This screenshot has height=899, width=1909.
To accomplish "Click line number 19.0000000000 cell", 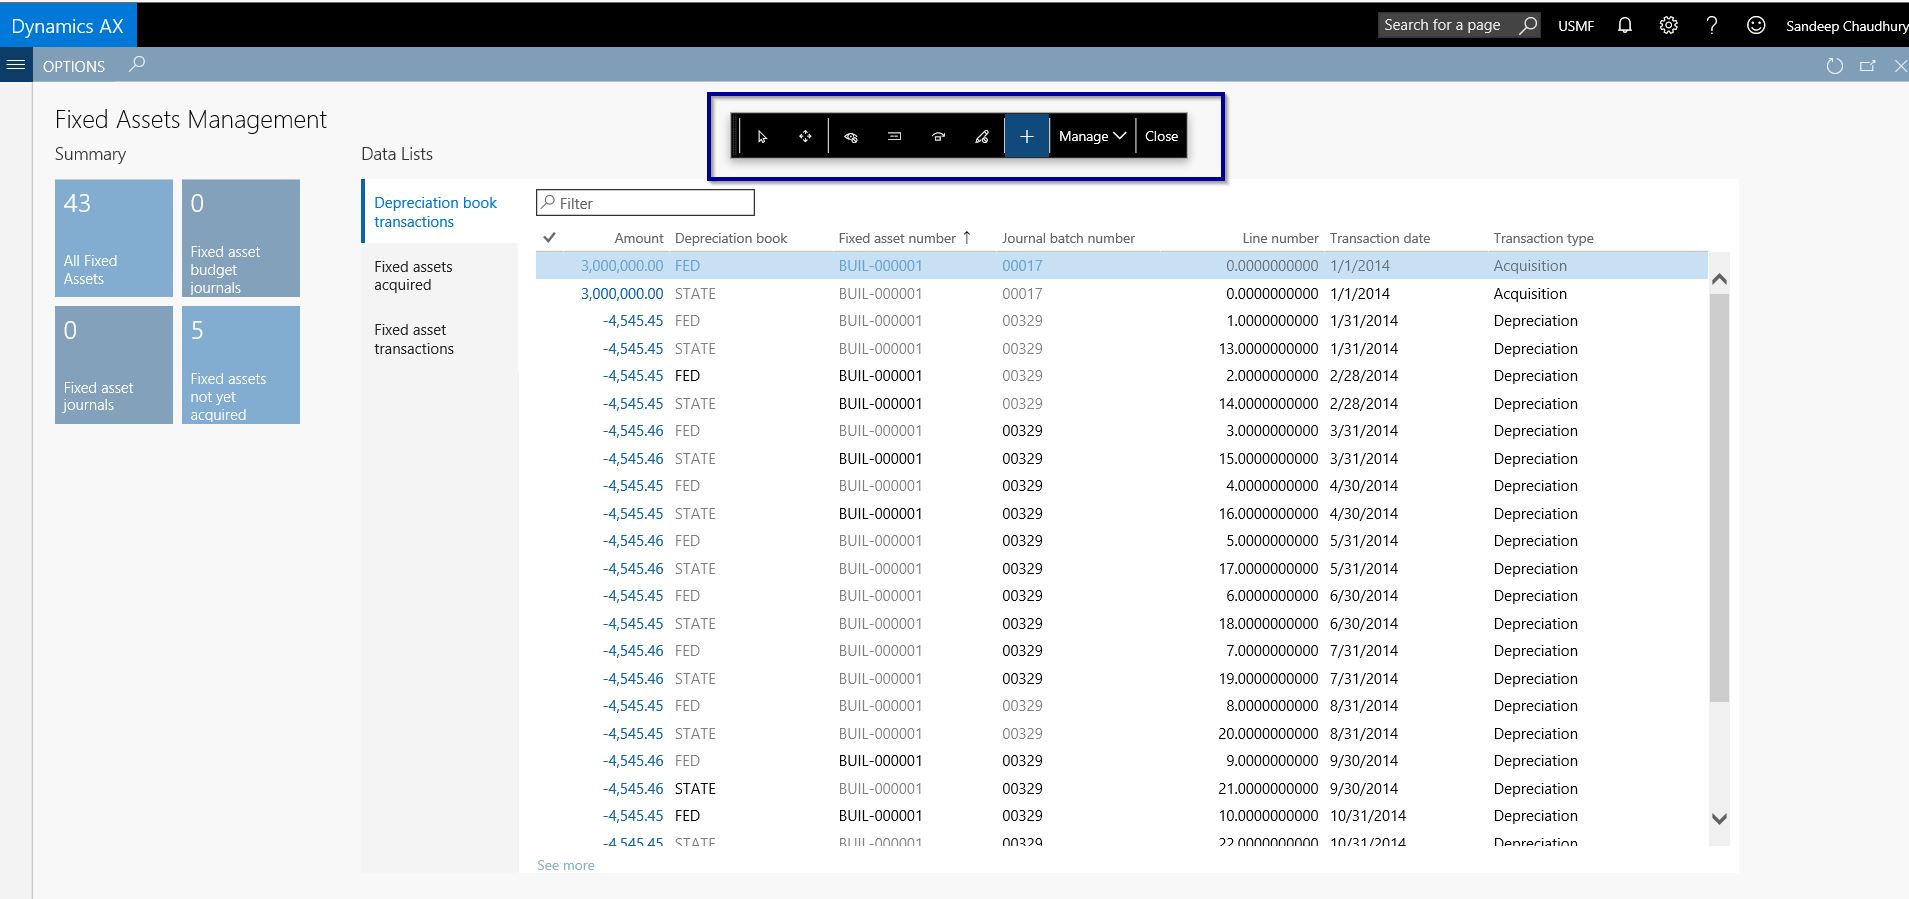I will (1268, 679).
